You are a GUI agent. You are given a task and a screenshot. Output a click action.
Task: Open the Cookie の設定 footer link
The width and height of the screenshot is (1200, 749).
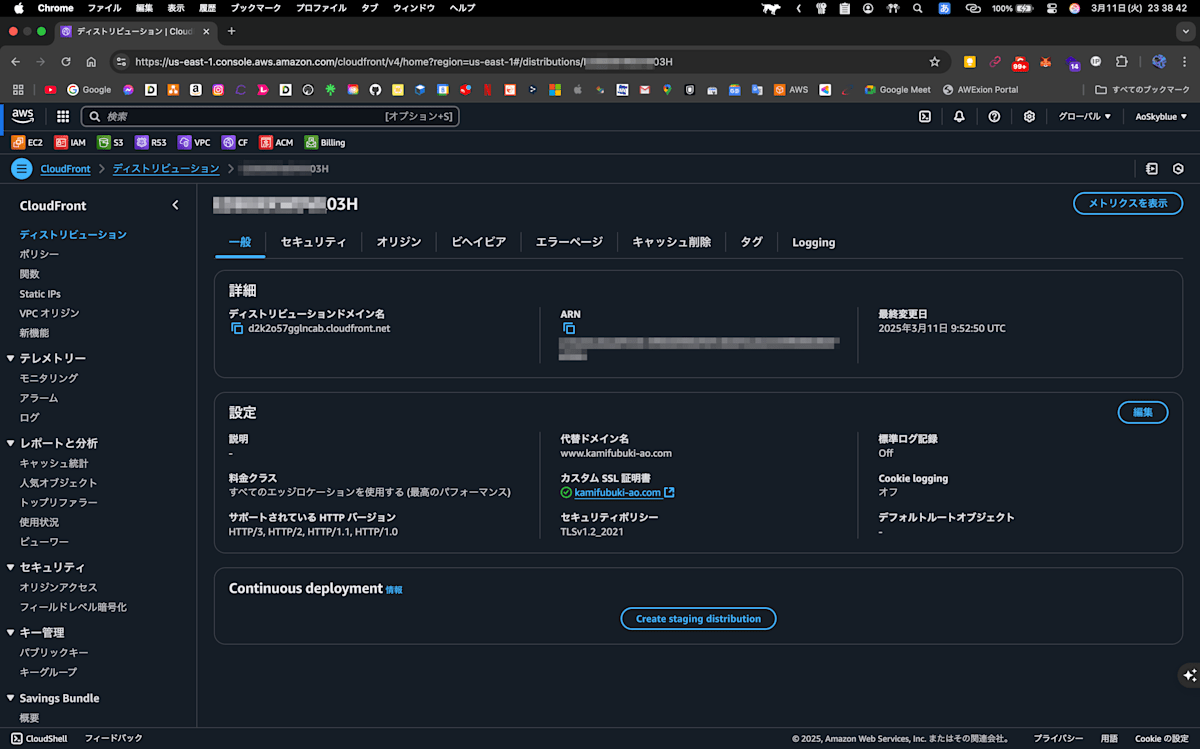coord(1162,738)
